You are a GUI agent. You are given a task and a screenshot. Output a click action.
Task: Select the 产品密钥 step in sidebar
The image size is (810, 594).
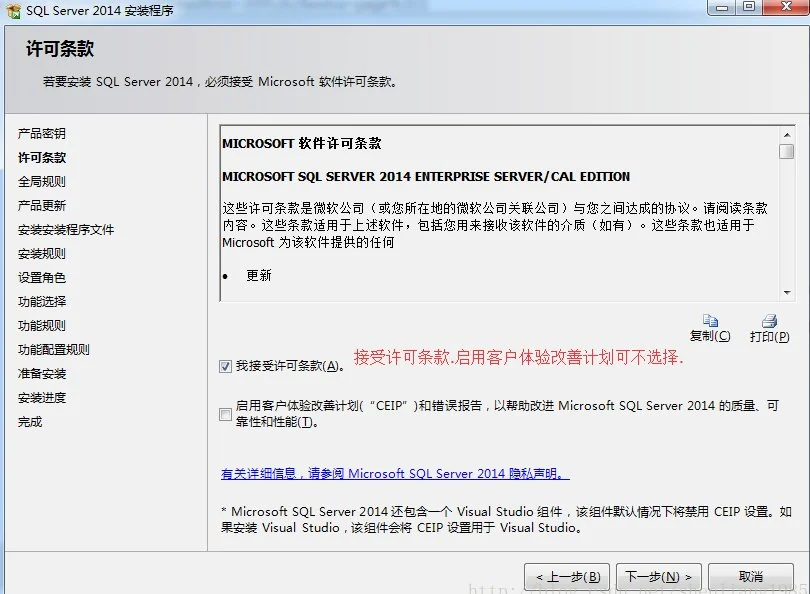tap(42, 134)
